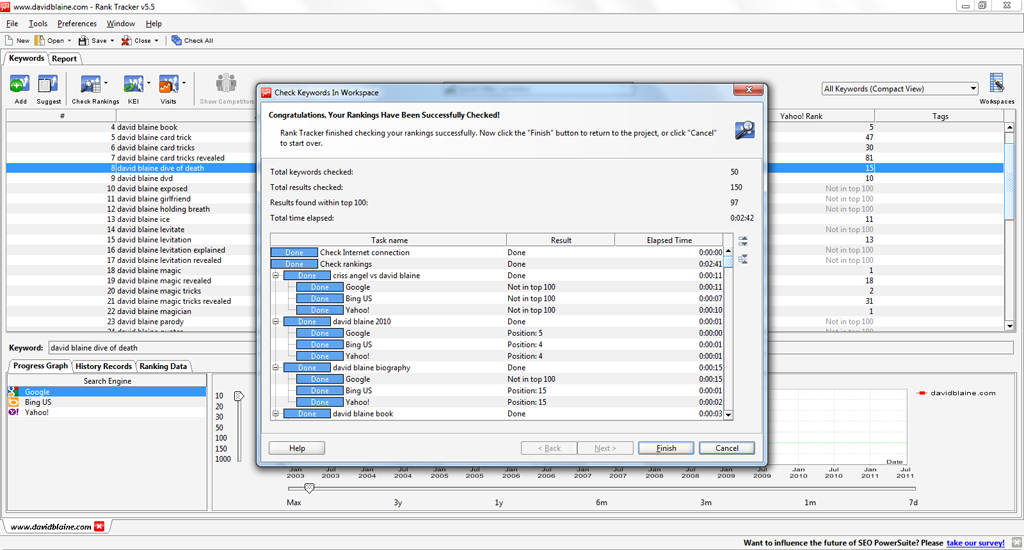Click the graph rank scale slider handle
The image size is (1024, 550).
[x=239, y=396]
